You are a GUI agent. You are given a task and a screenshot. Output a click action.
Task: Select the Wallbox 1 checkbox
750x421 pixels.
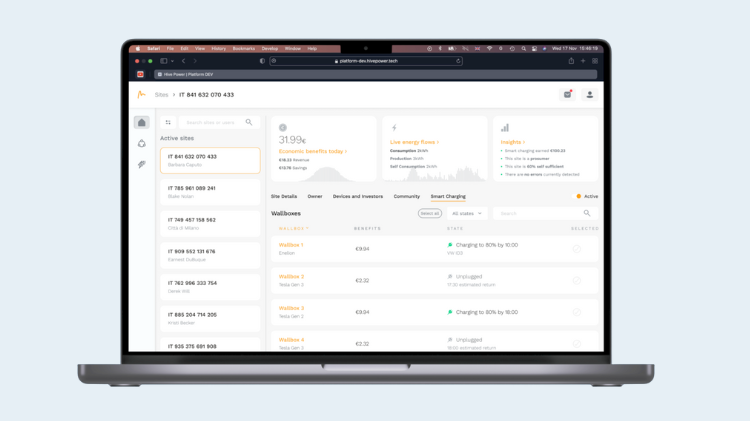[x=577, y=249]
